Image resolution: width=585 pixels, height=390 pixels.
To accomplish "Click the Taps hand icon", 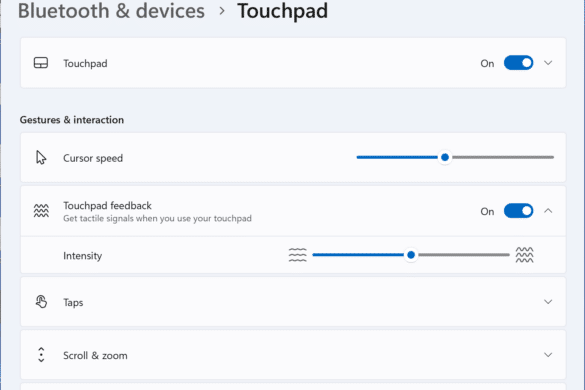I will click(x=41, y=302).
